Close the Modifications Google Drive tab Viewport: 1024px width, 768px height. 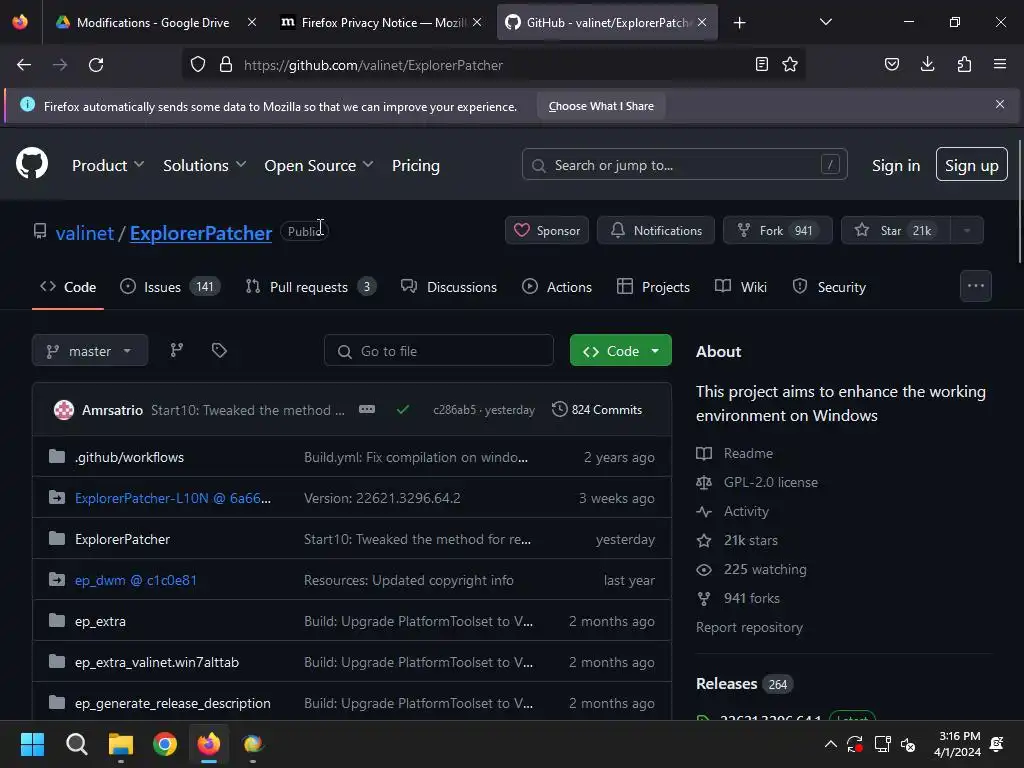pyautogui.click(x=251, y=22)
